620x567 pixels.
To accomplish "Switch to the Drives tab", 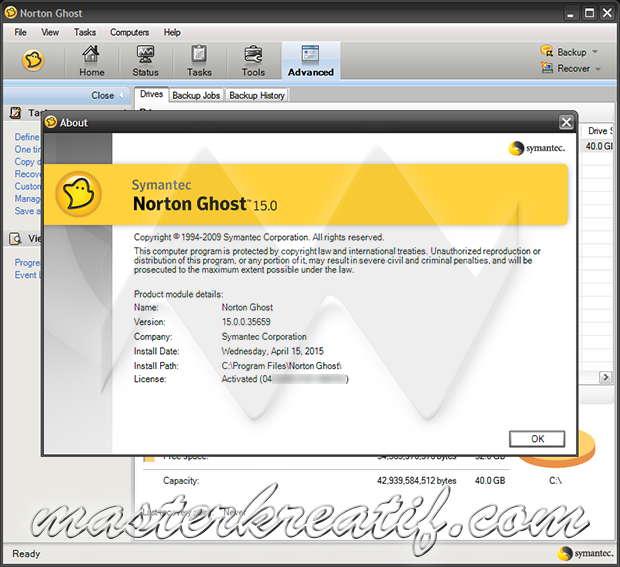I will [151, 94].
